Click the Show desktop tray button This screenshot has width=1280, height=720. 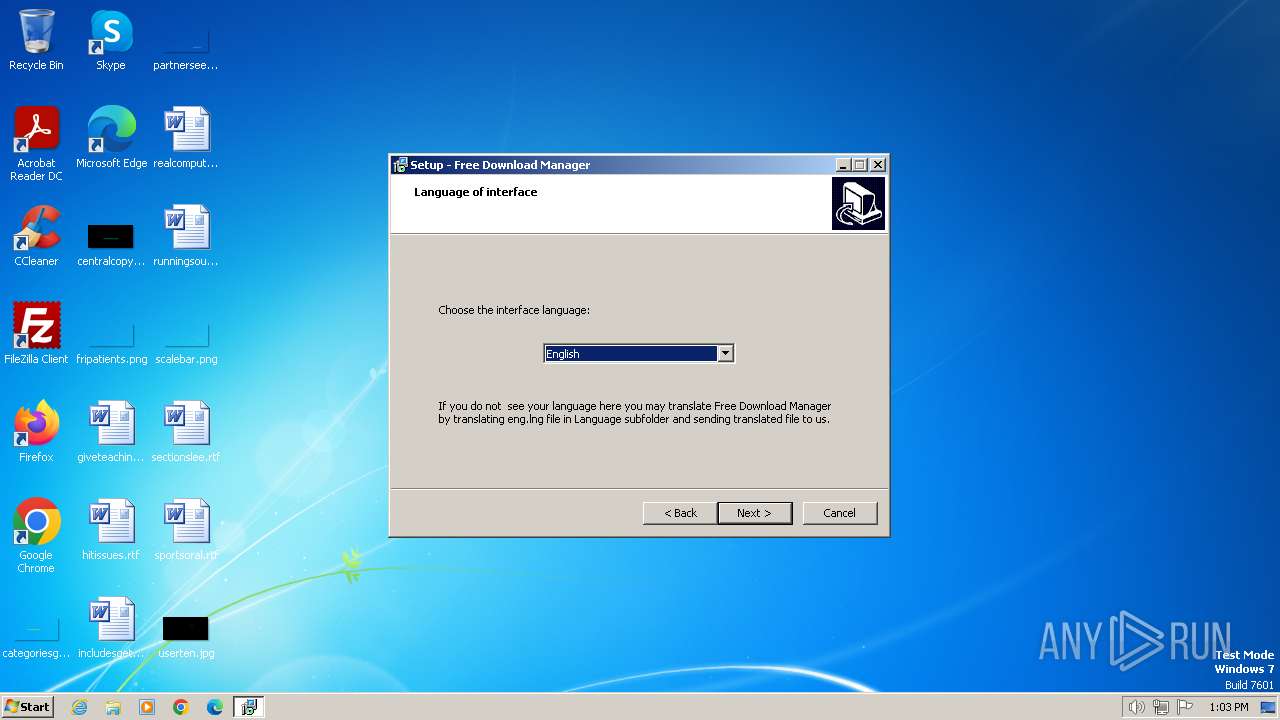click(1268, 707)
